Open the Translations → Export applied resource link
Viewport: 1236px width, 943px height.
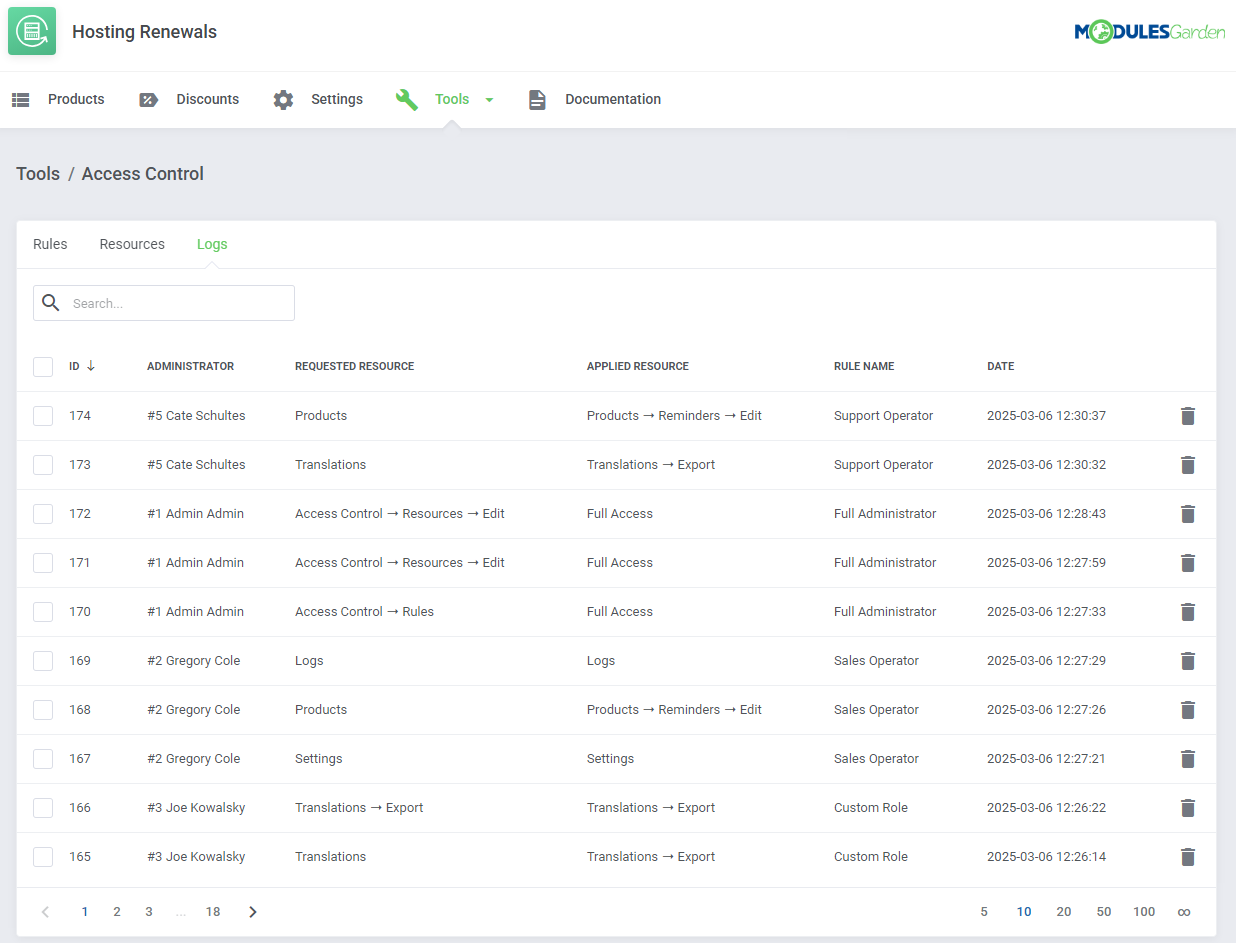(x=651, y=464)
